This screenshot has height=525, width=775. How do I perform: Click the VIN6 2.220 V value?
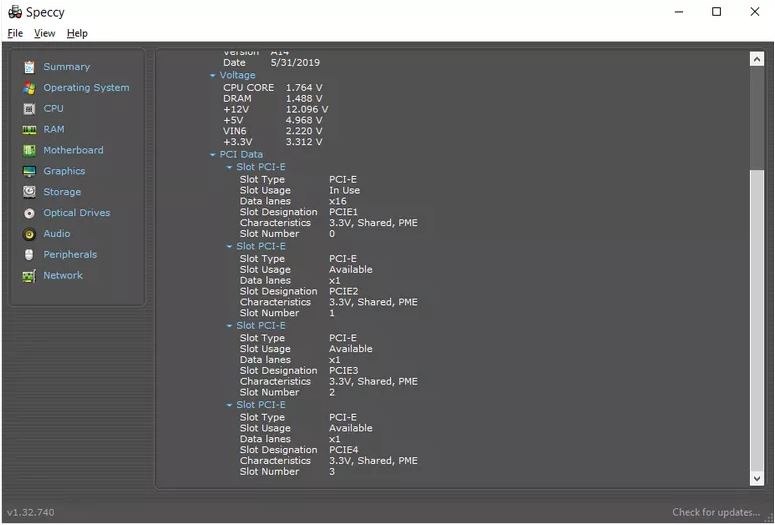pyautogui.click(x=304, y=131)
